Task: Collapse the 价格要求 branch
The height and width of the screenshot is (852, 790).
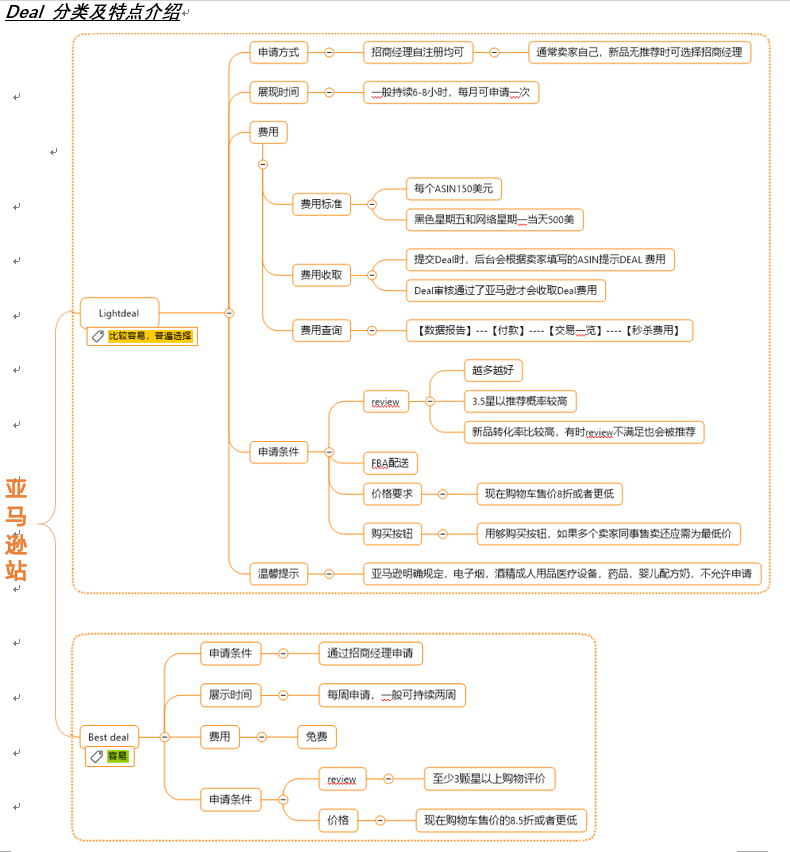Action: pyautogui.click(x=443, y=494)
